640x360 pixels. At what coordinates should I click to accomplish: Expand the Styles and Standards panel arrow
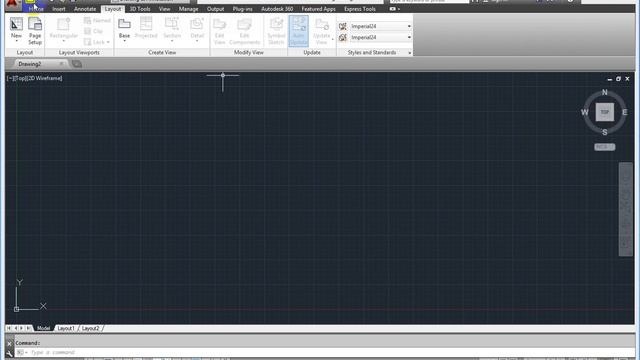(x=409, y=53)
